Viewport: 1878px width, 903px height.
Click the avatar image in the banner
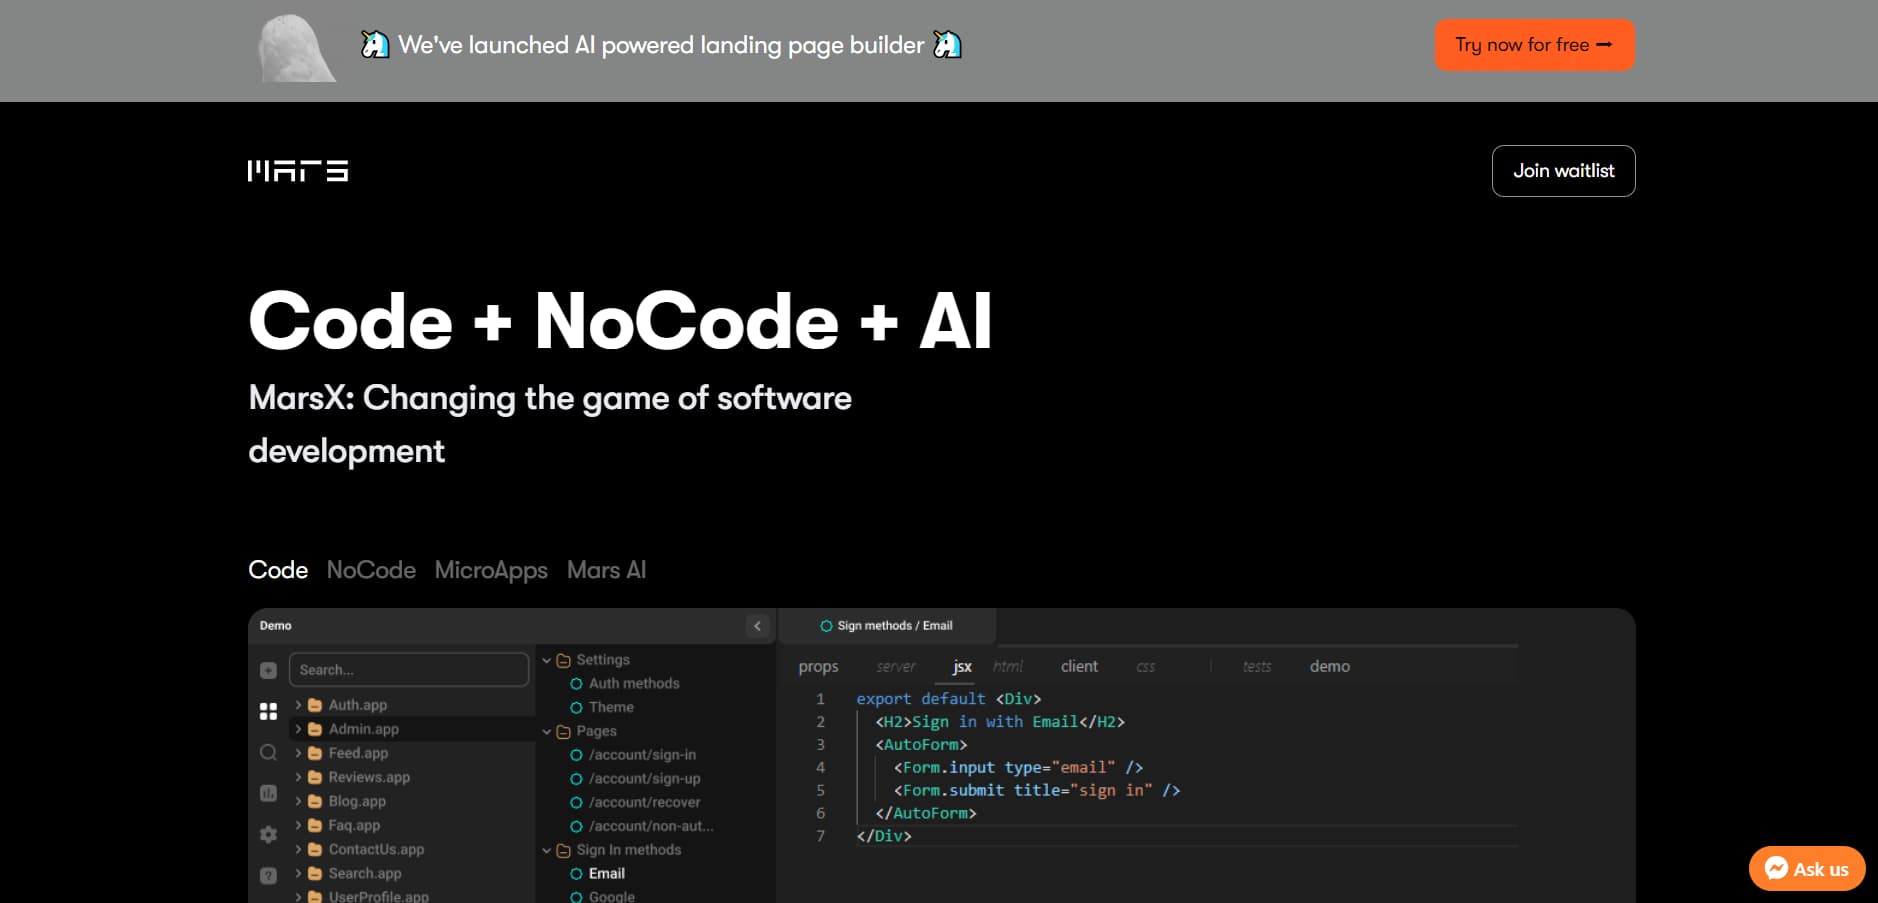coord(297,48)
